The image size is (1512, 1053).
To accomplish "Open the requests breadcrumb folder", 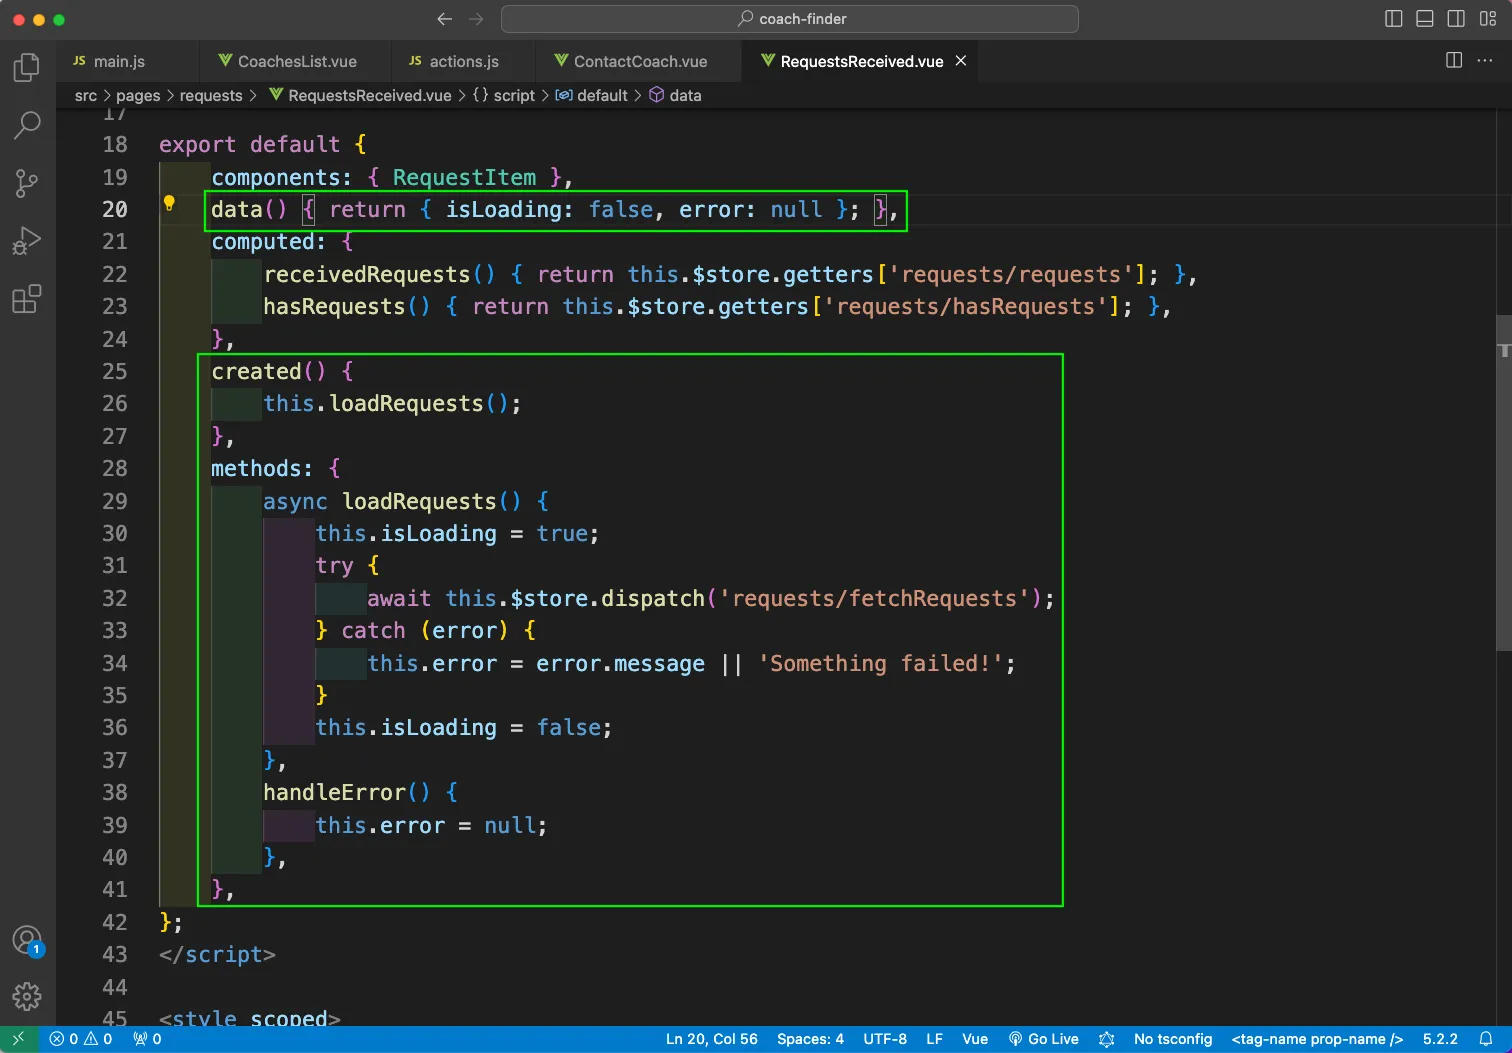I will pyautogui.click(x=211, y=95).
